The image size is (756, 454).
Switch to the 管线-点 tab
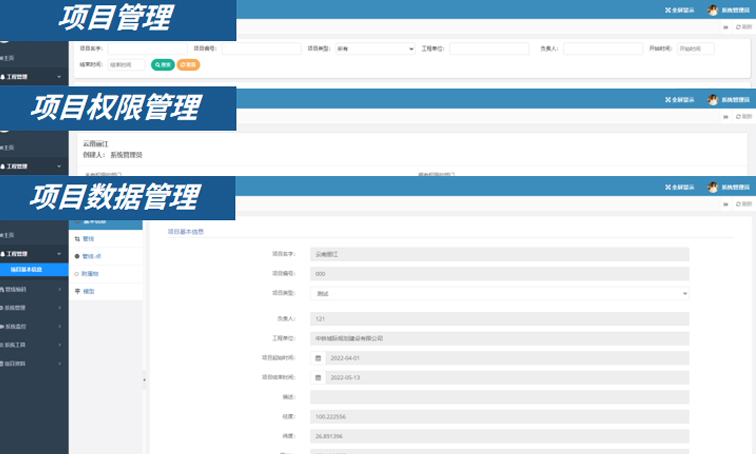(x=106, y=256)
